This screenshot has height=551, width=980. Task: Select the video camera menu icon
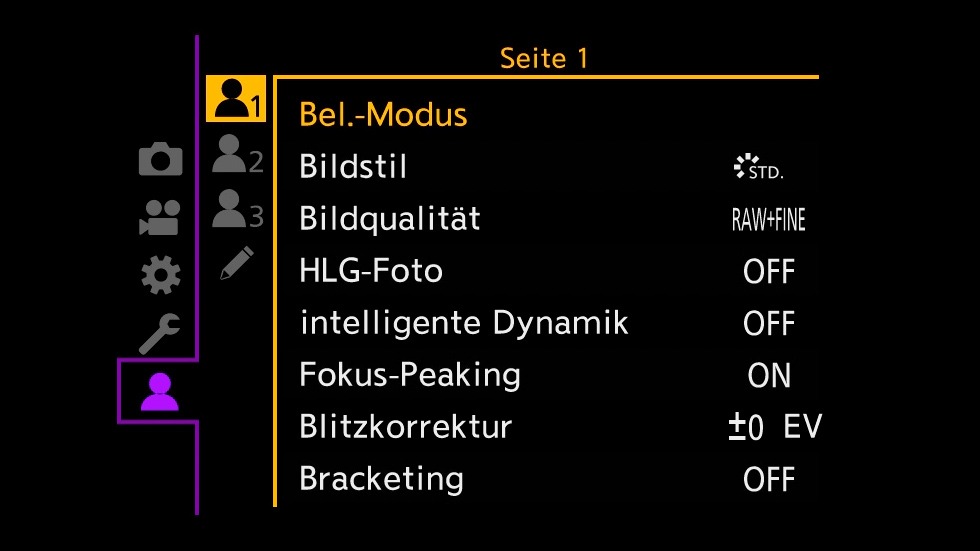pyautogui.click(x=160, y=217)
